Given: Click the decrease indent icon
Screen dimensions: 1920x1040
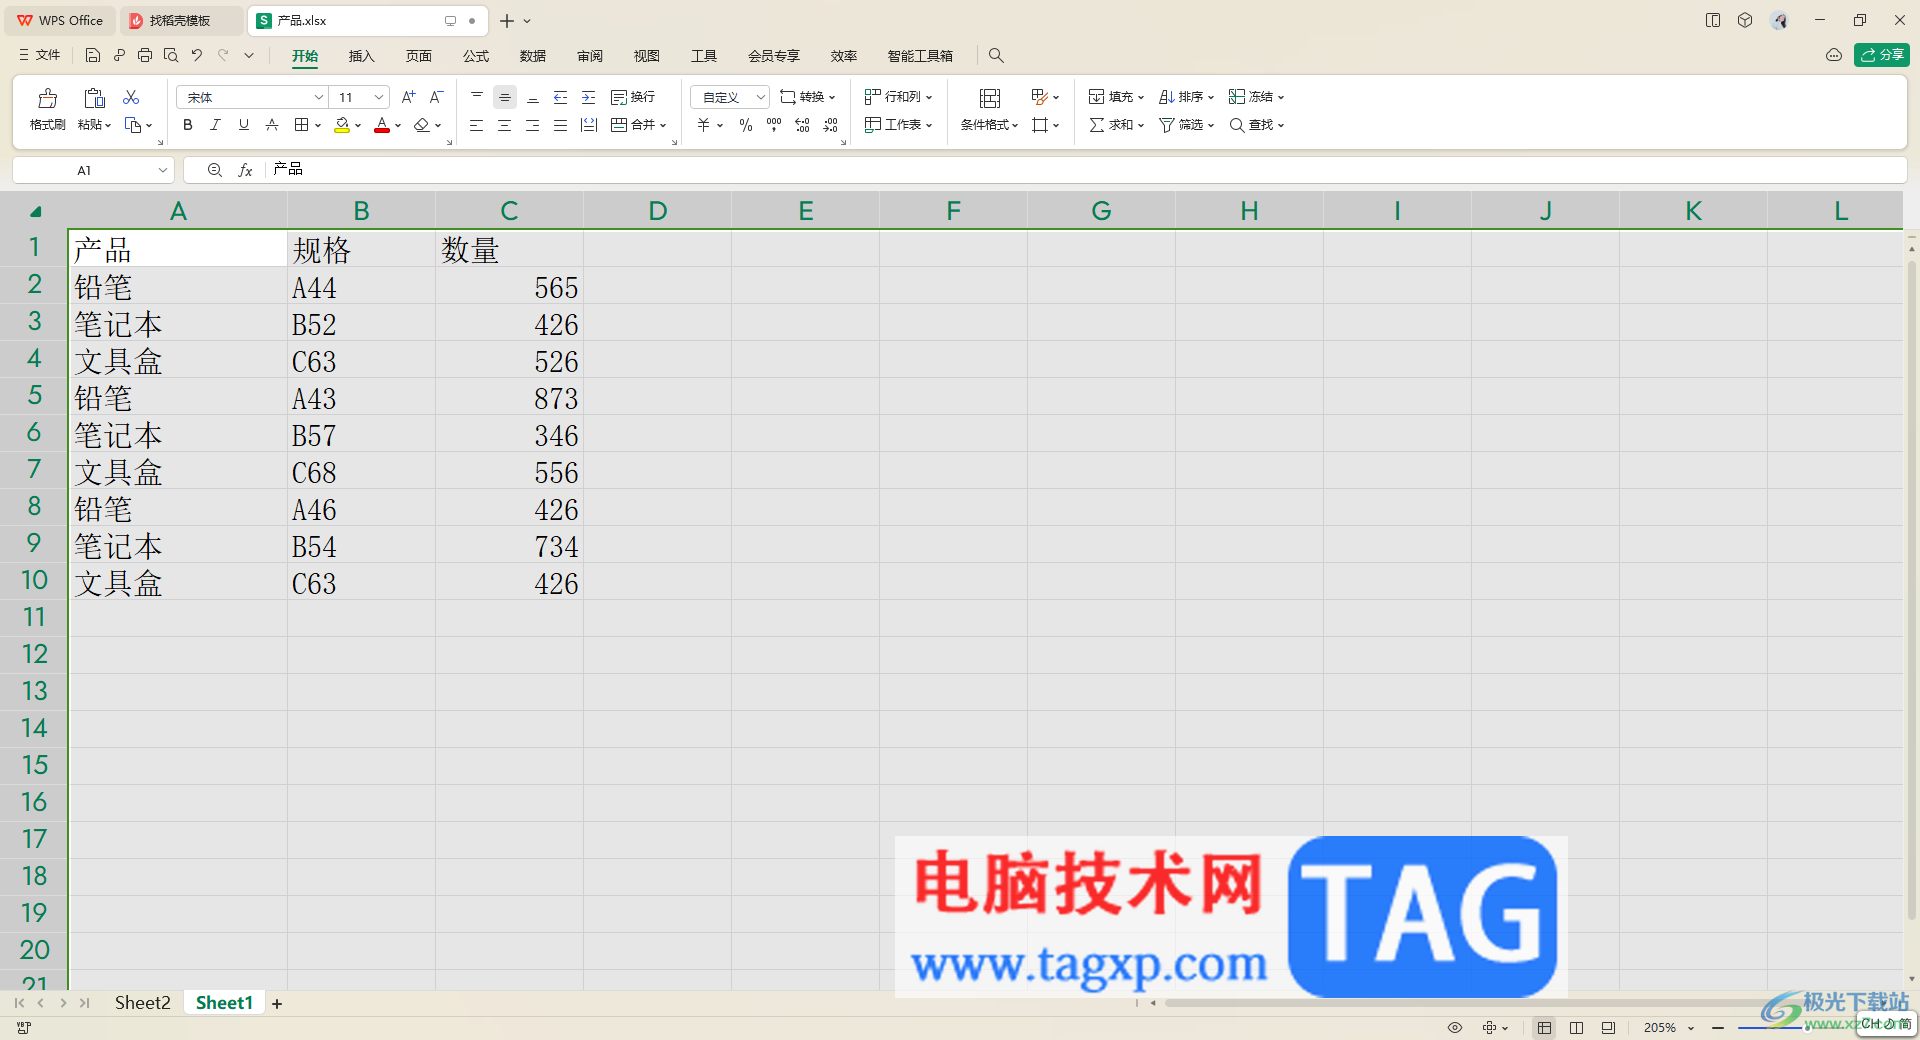Looking at the screenshot, I should coord(561,97).
